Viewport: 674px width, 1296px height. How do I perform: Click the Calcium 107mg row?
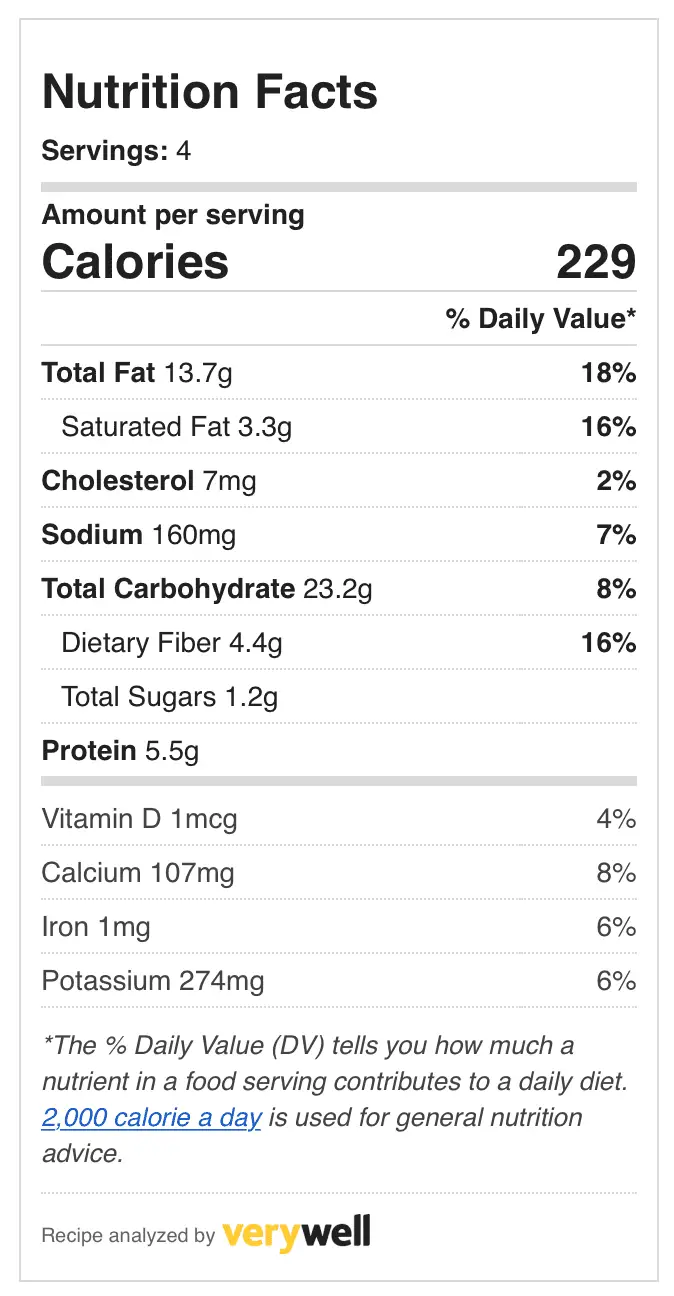tap(339, 873)
